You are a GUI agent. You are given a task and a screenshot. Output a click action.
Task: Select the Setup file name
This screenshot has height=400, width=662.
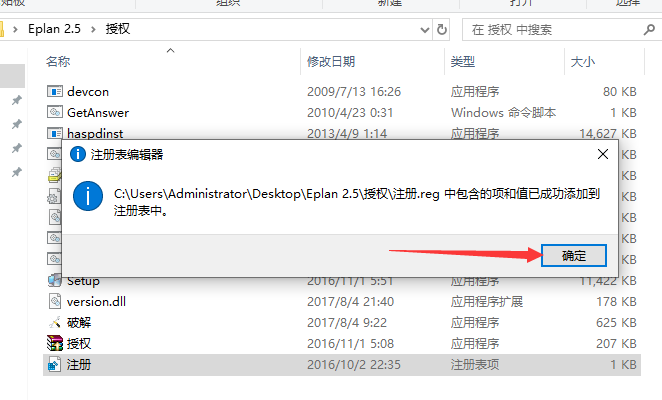[83, 281]
